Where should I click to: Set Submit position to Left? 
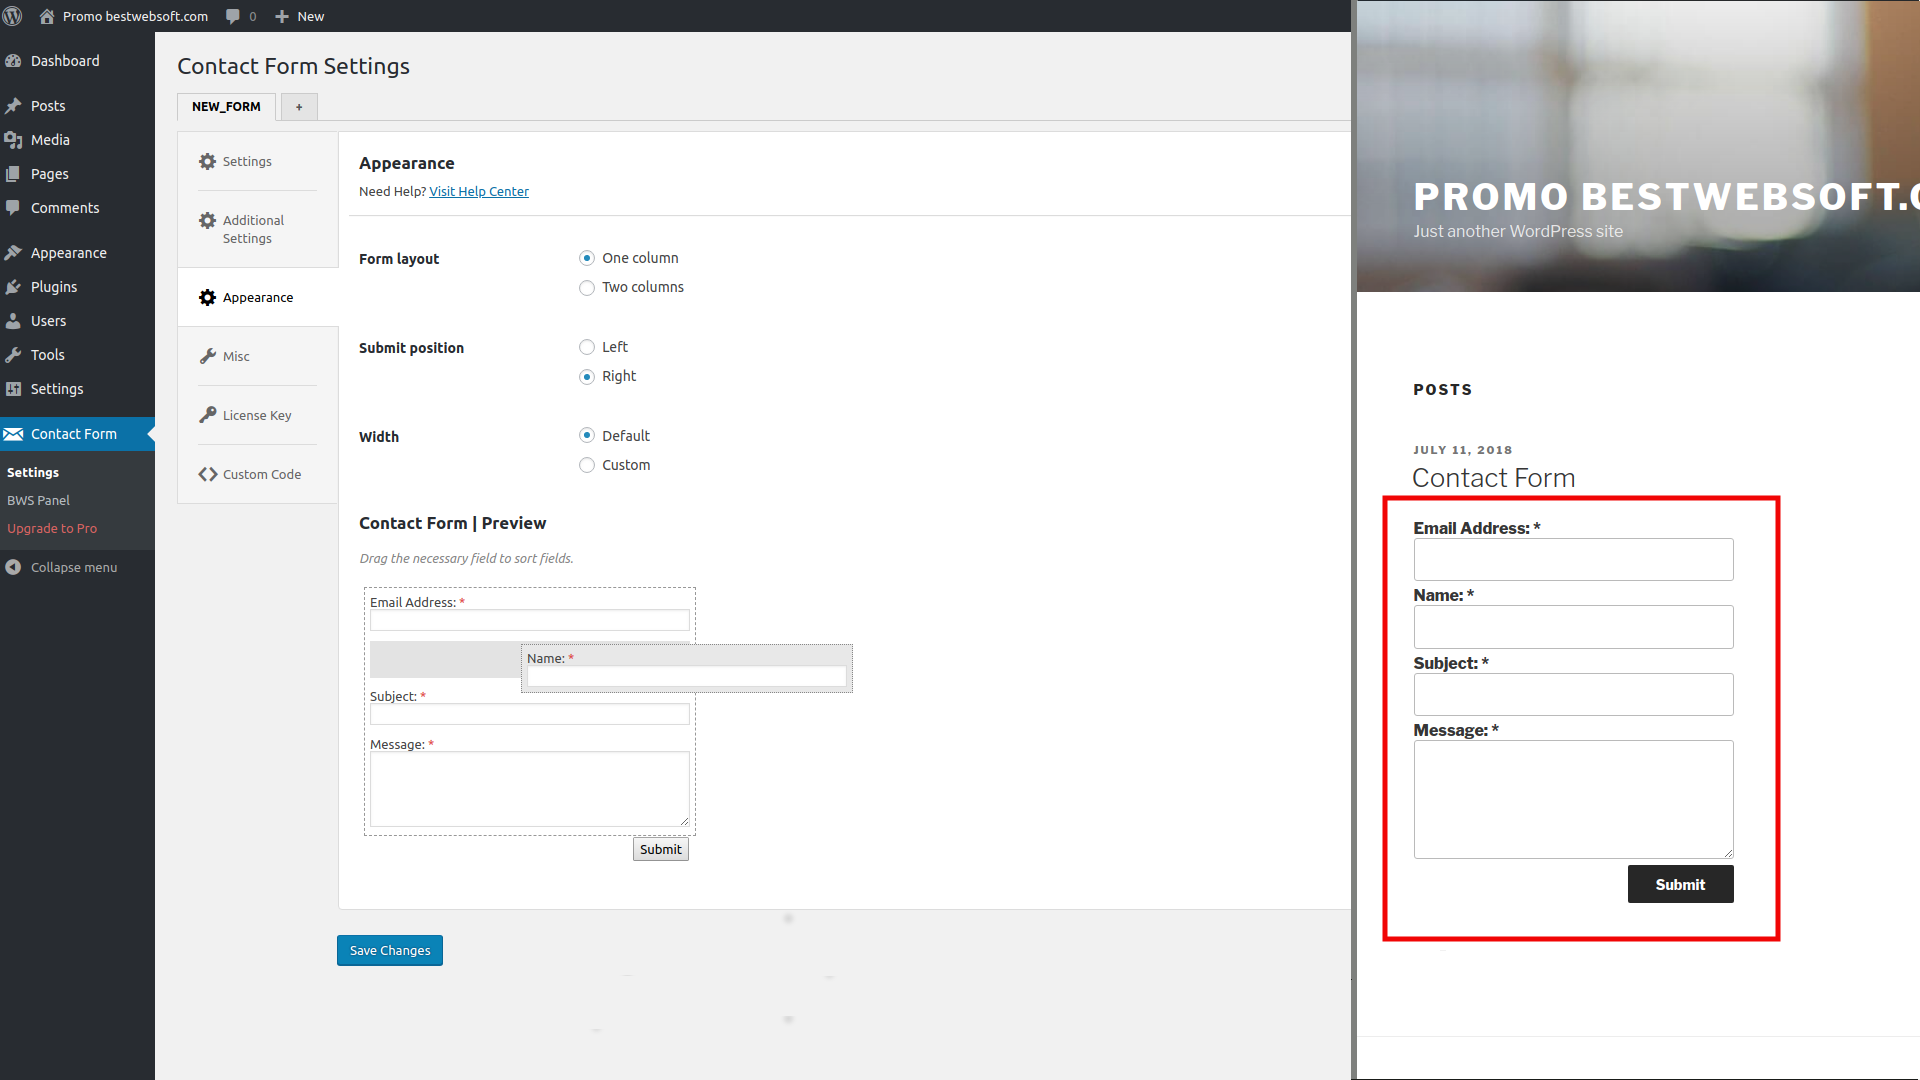(587, 347)
